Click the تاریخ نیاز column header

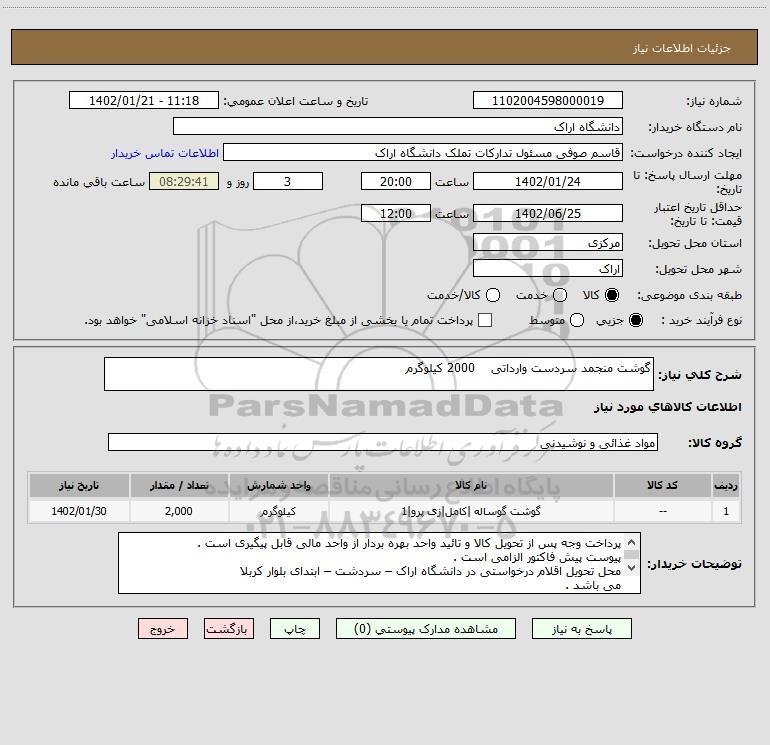click(79, 485)
